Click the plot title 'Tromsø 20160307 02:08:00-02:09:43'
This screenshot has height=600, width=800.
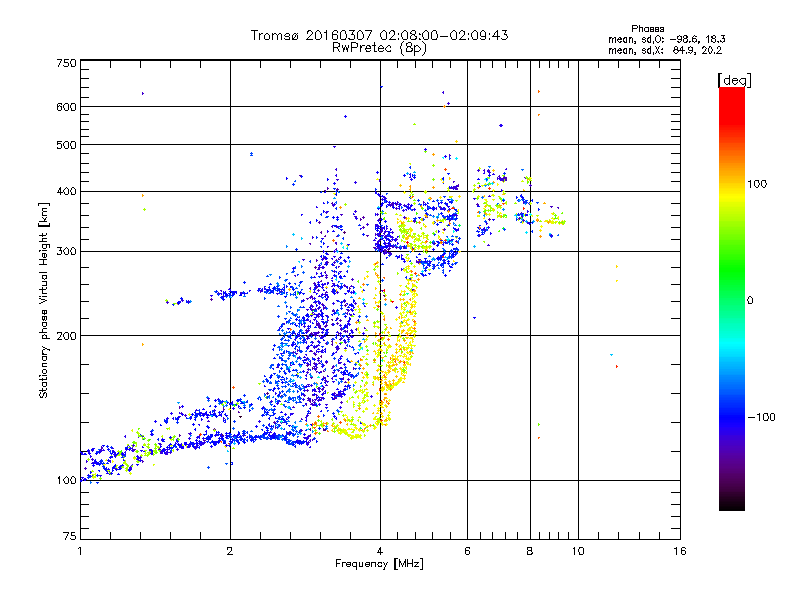coord(379,35)
